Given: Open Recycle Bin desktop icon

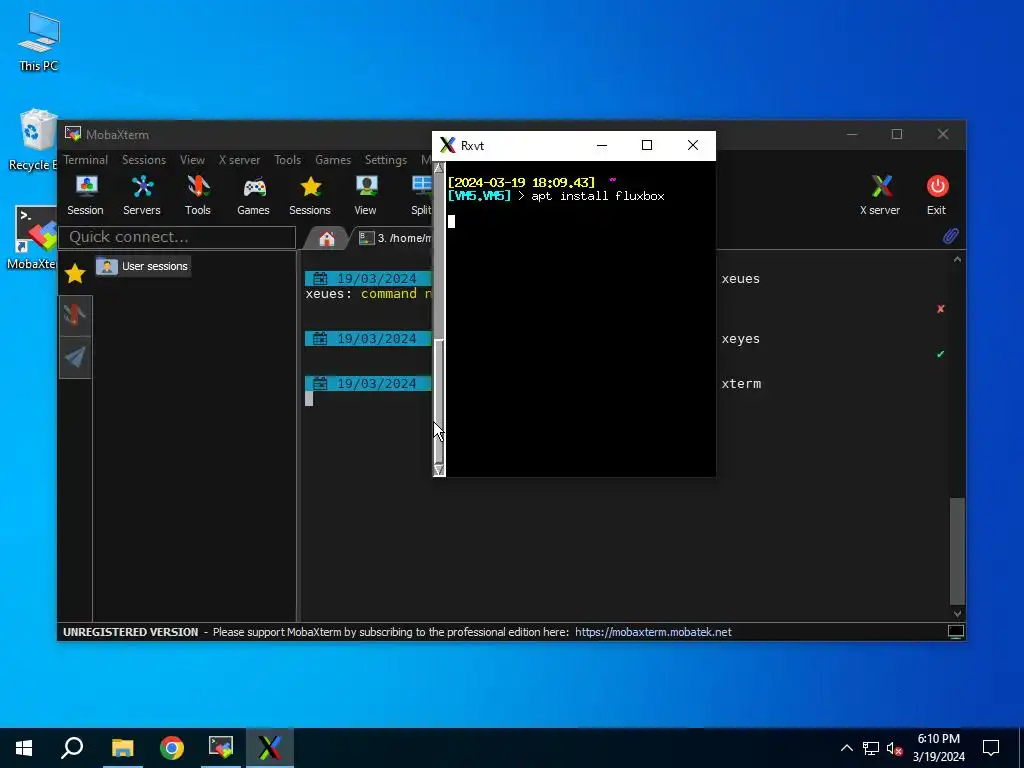Looking at the screenshot, I should pyautogui.click(x=33, y=140).
